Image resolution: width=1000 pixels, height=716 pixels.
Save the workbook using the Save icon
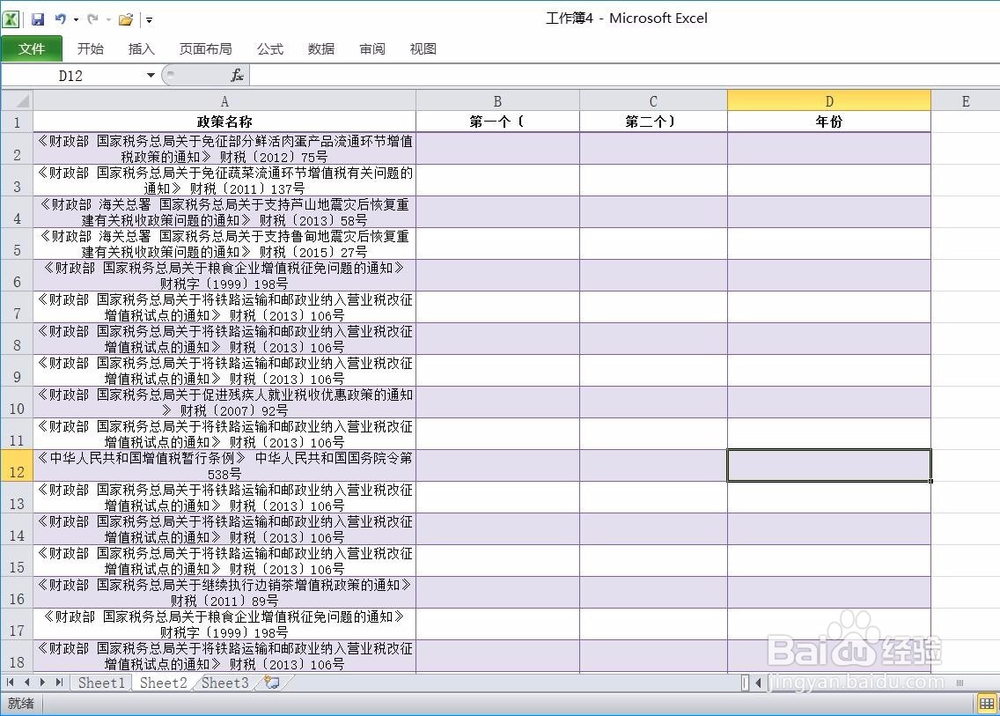pyautogui.click(x=38, y=19)
